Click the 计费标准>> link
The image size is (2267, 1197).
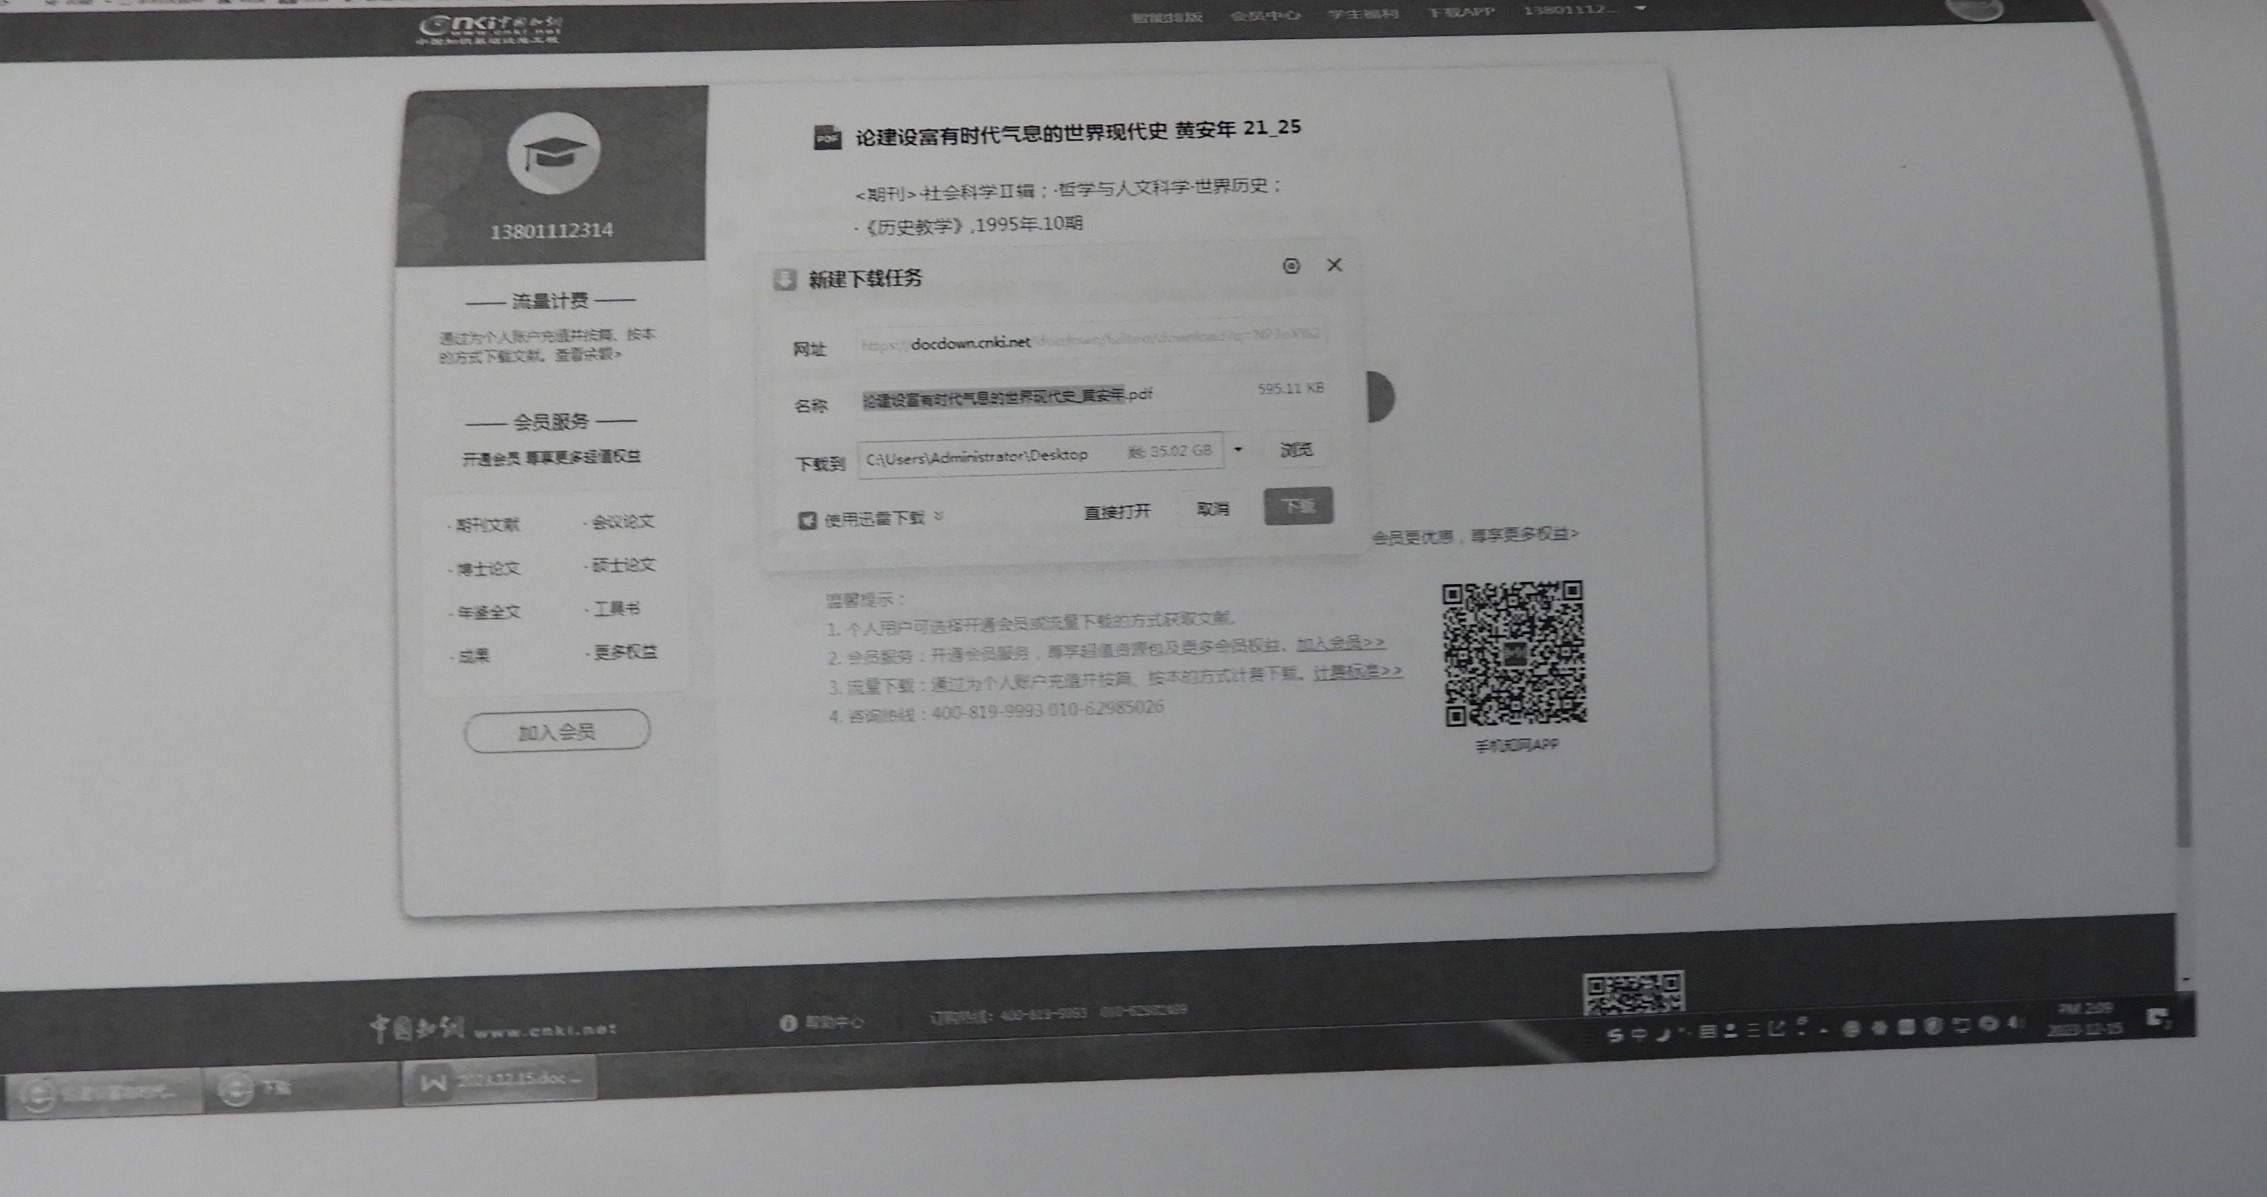[x=1357, y=672]
